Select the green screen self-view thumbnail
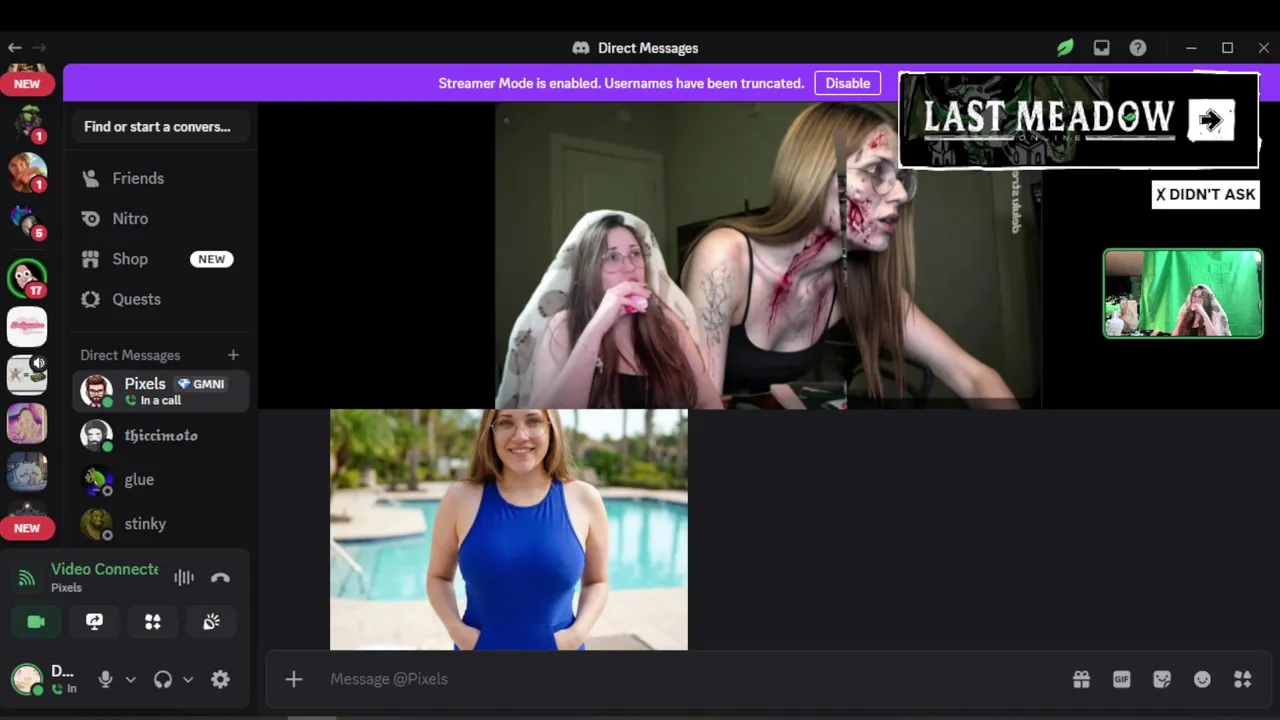Viewport: 1280px width, 720px height. (1183, 294)
